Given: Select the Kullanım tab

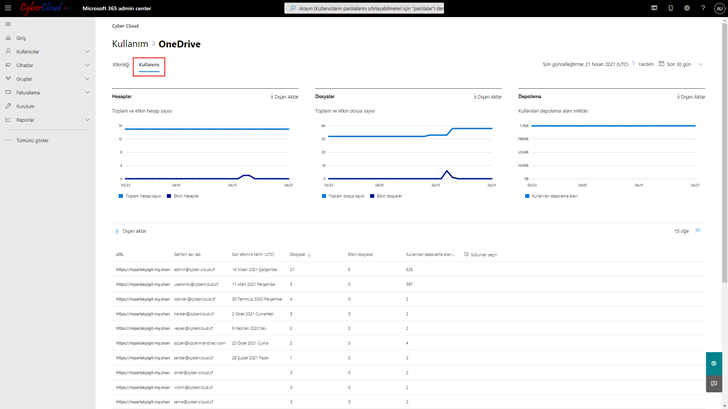Looking at the screenshot, I should click(149, 65).
